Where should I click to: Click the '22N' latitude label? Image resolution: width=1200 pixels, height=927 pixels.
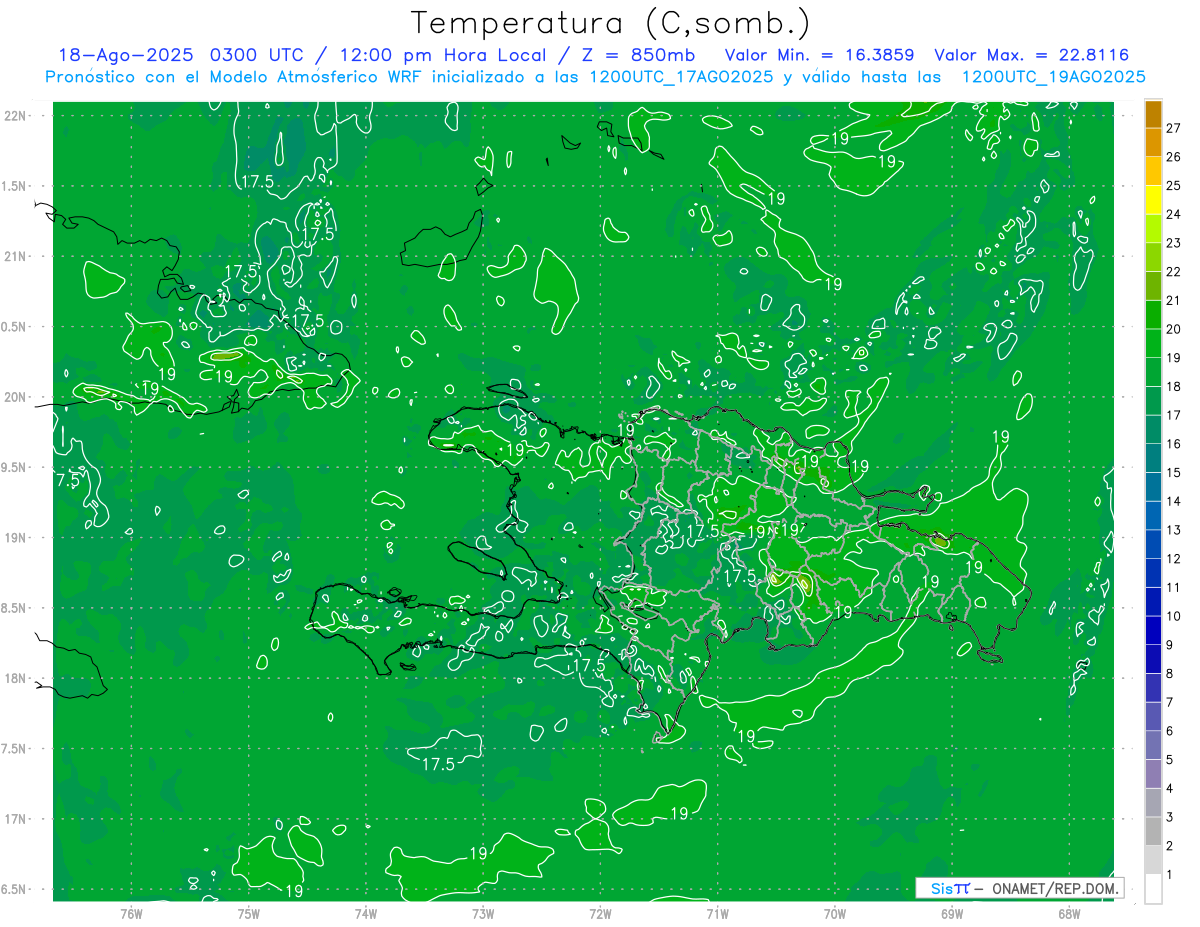pos(17,115)
